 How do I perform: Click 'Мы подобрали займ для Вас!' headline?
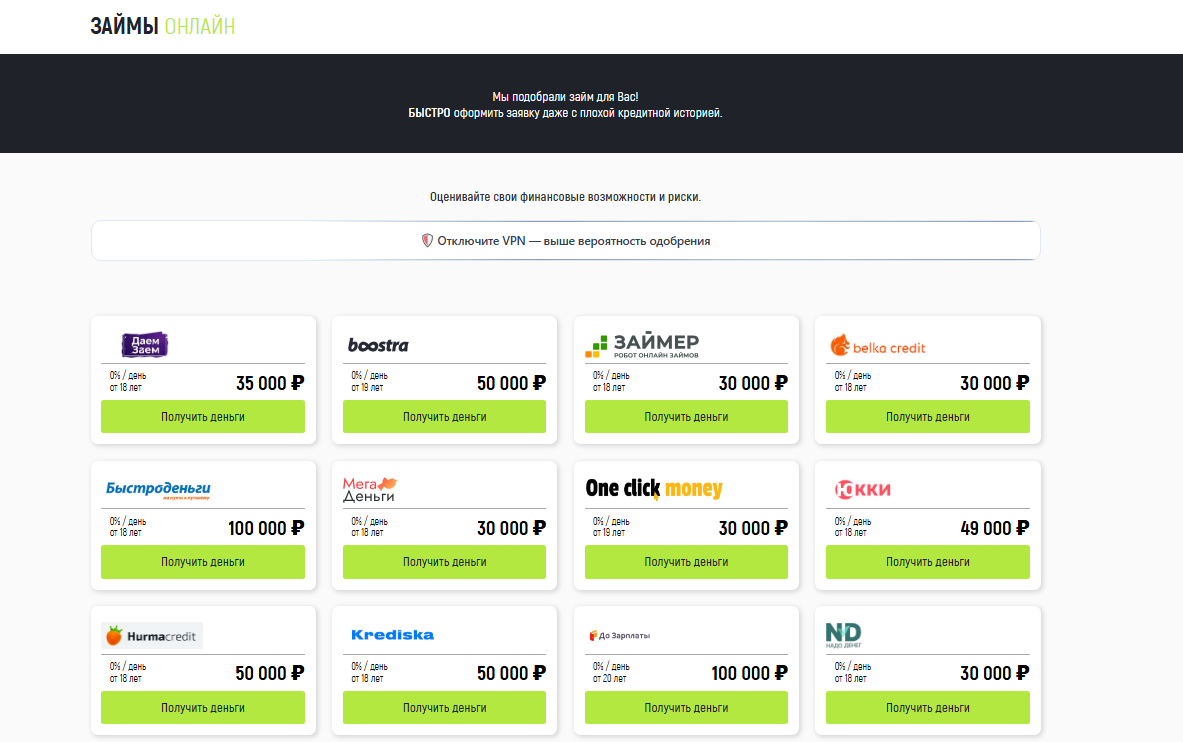(x=565, y=97)
